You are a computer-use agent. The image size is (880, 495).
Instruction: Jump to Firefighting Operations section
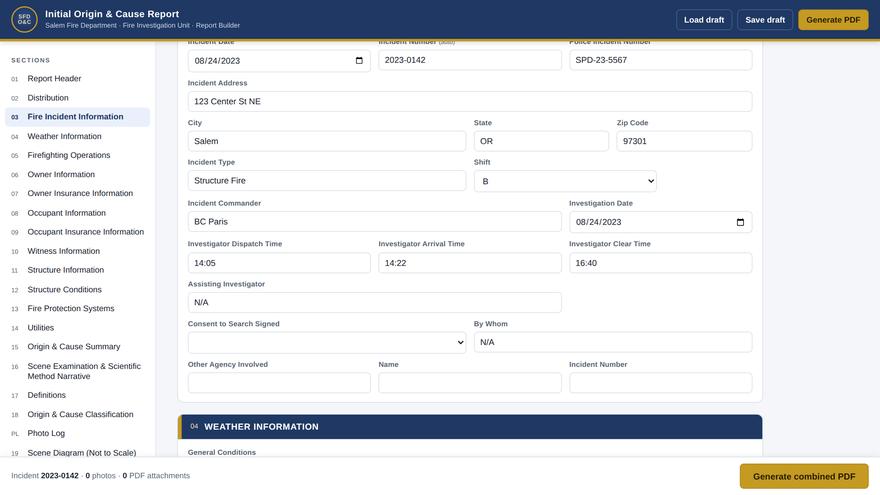[77, 155]
